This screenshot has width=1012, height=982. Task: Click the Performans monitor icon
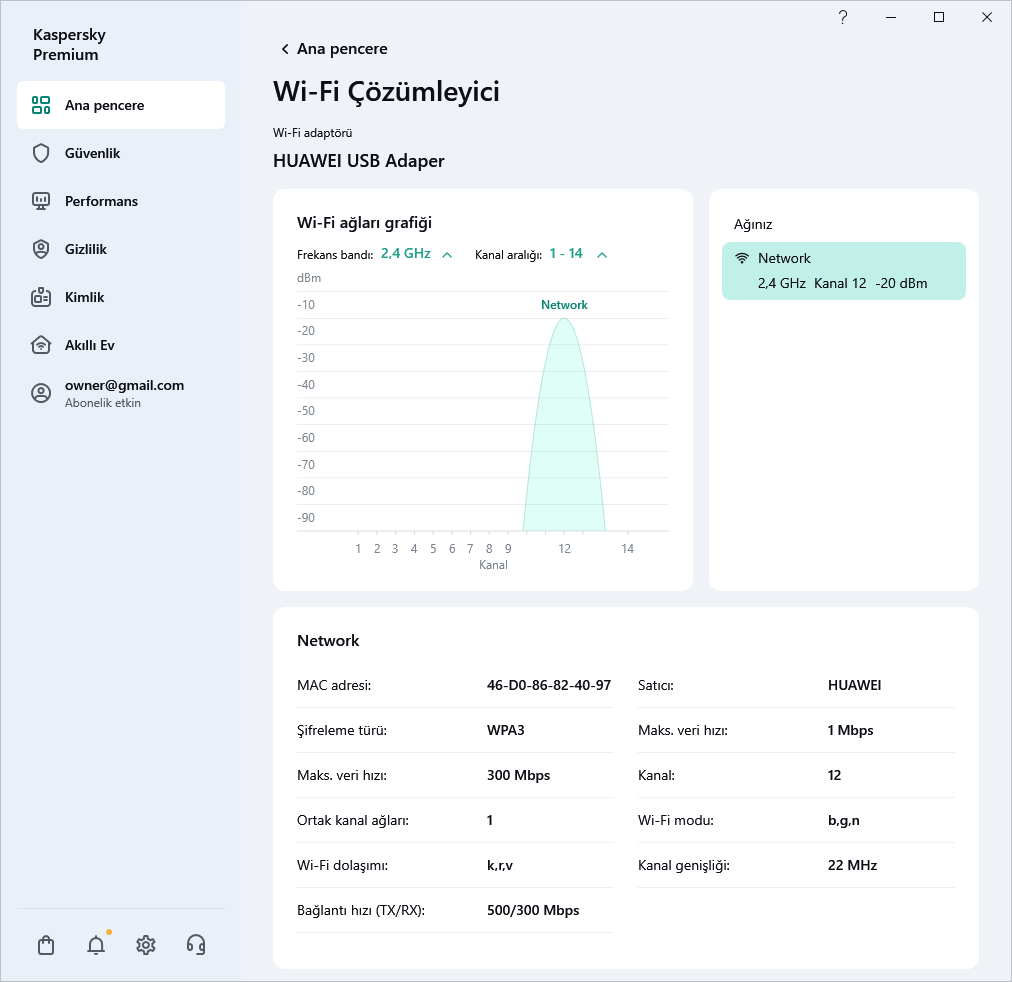(x=41, y=201)
